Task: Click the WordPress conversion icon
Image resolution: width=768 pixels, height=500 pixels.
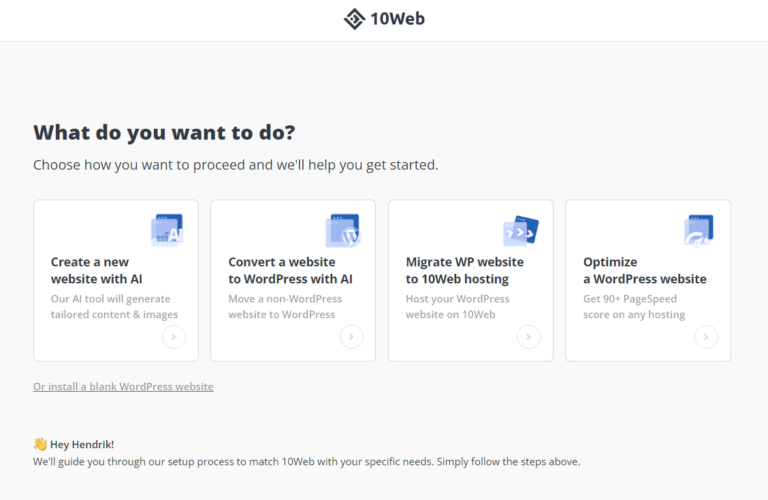Action: pyautogui.click(x=343, y=231)
